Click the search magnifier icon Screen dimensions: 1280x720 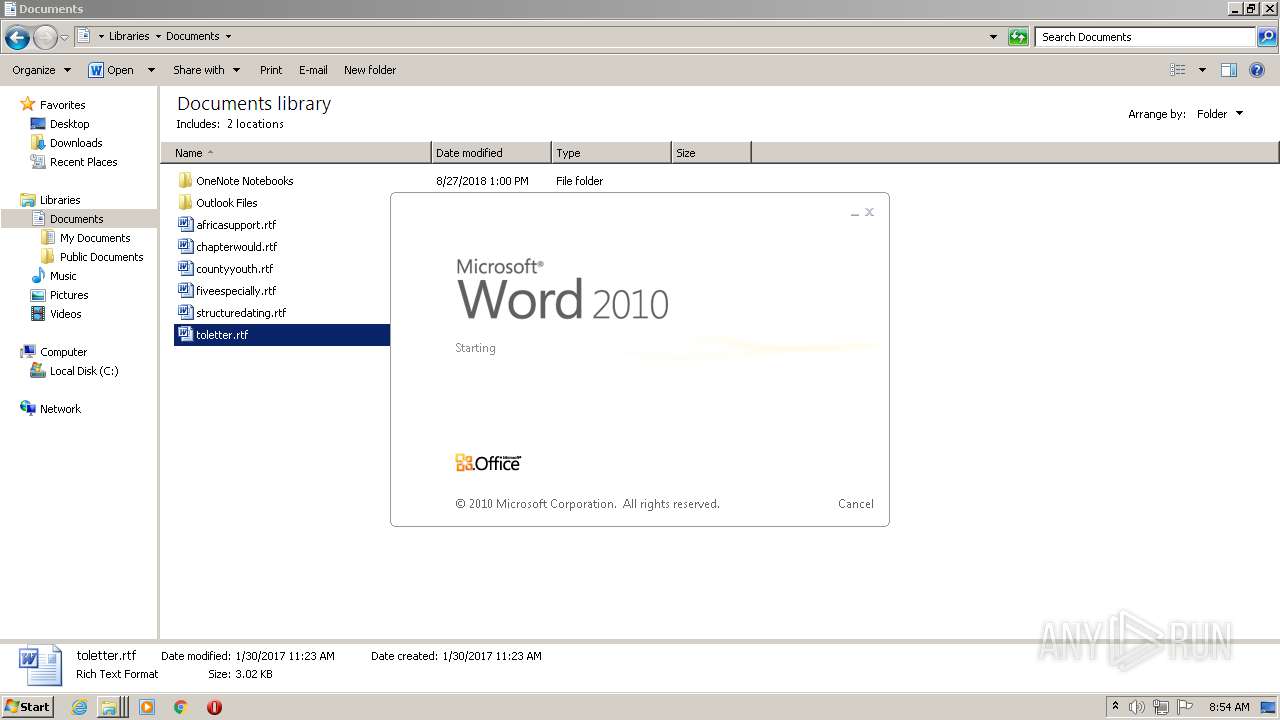[1267, 37]
